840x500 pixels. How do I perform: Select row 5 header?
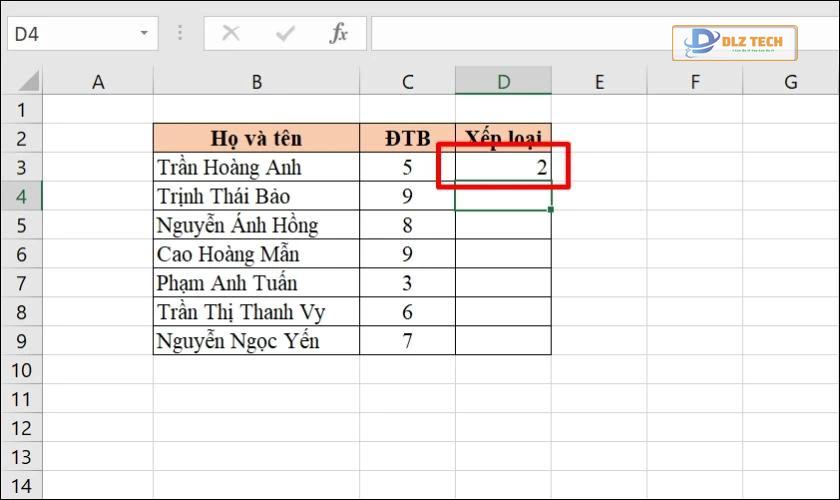[21, 226]
